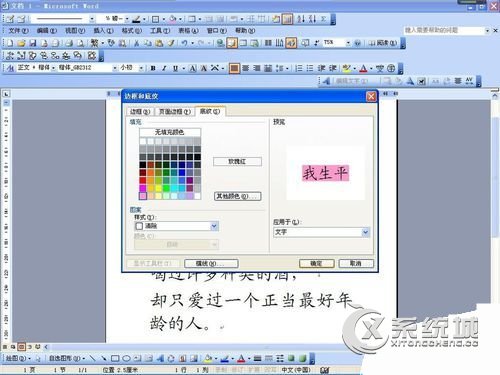Open the 自选图形 AutoShapes dropdown
The width and height of the screenshot is (500, 375).
pos(67,358)
